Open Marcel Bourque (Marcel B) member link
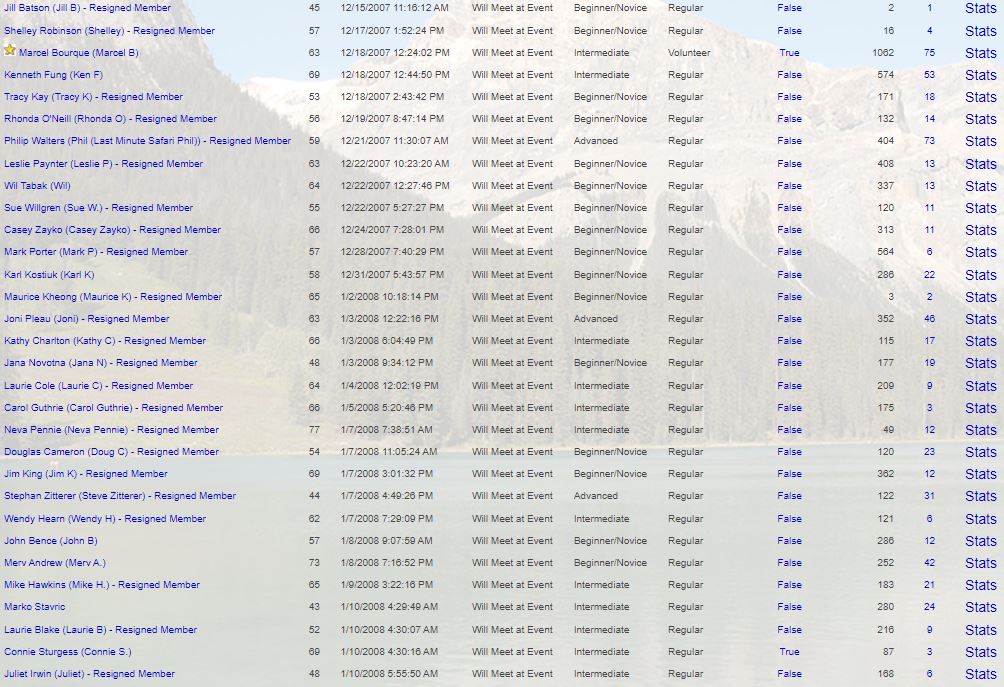This screenshot has width=1004, height=687. 79,53
